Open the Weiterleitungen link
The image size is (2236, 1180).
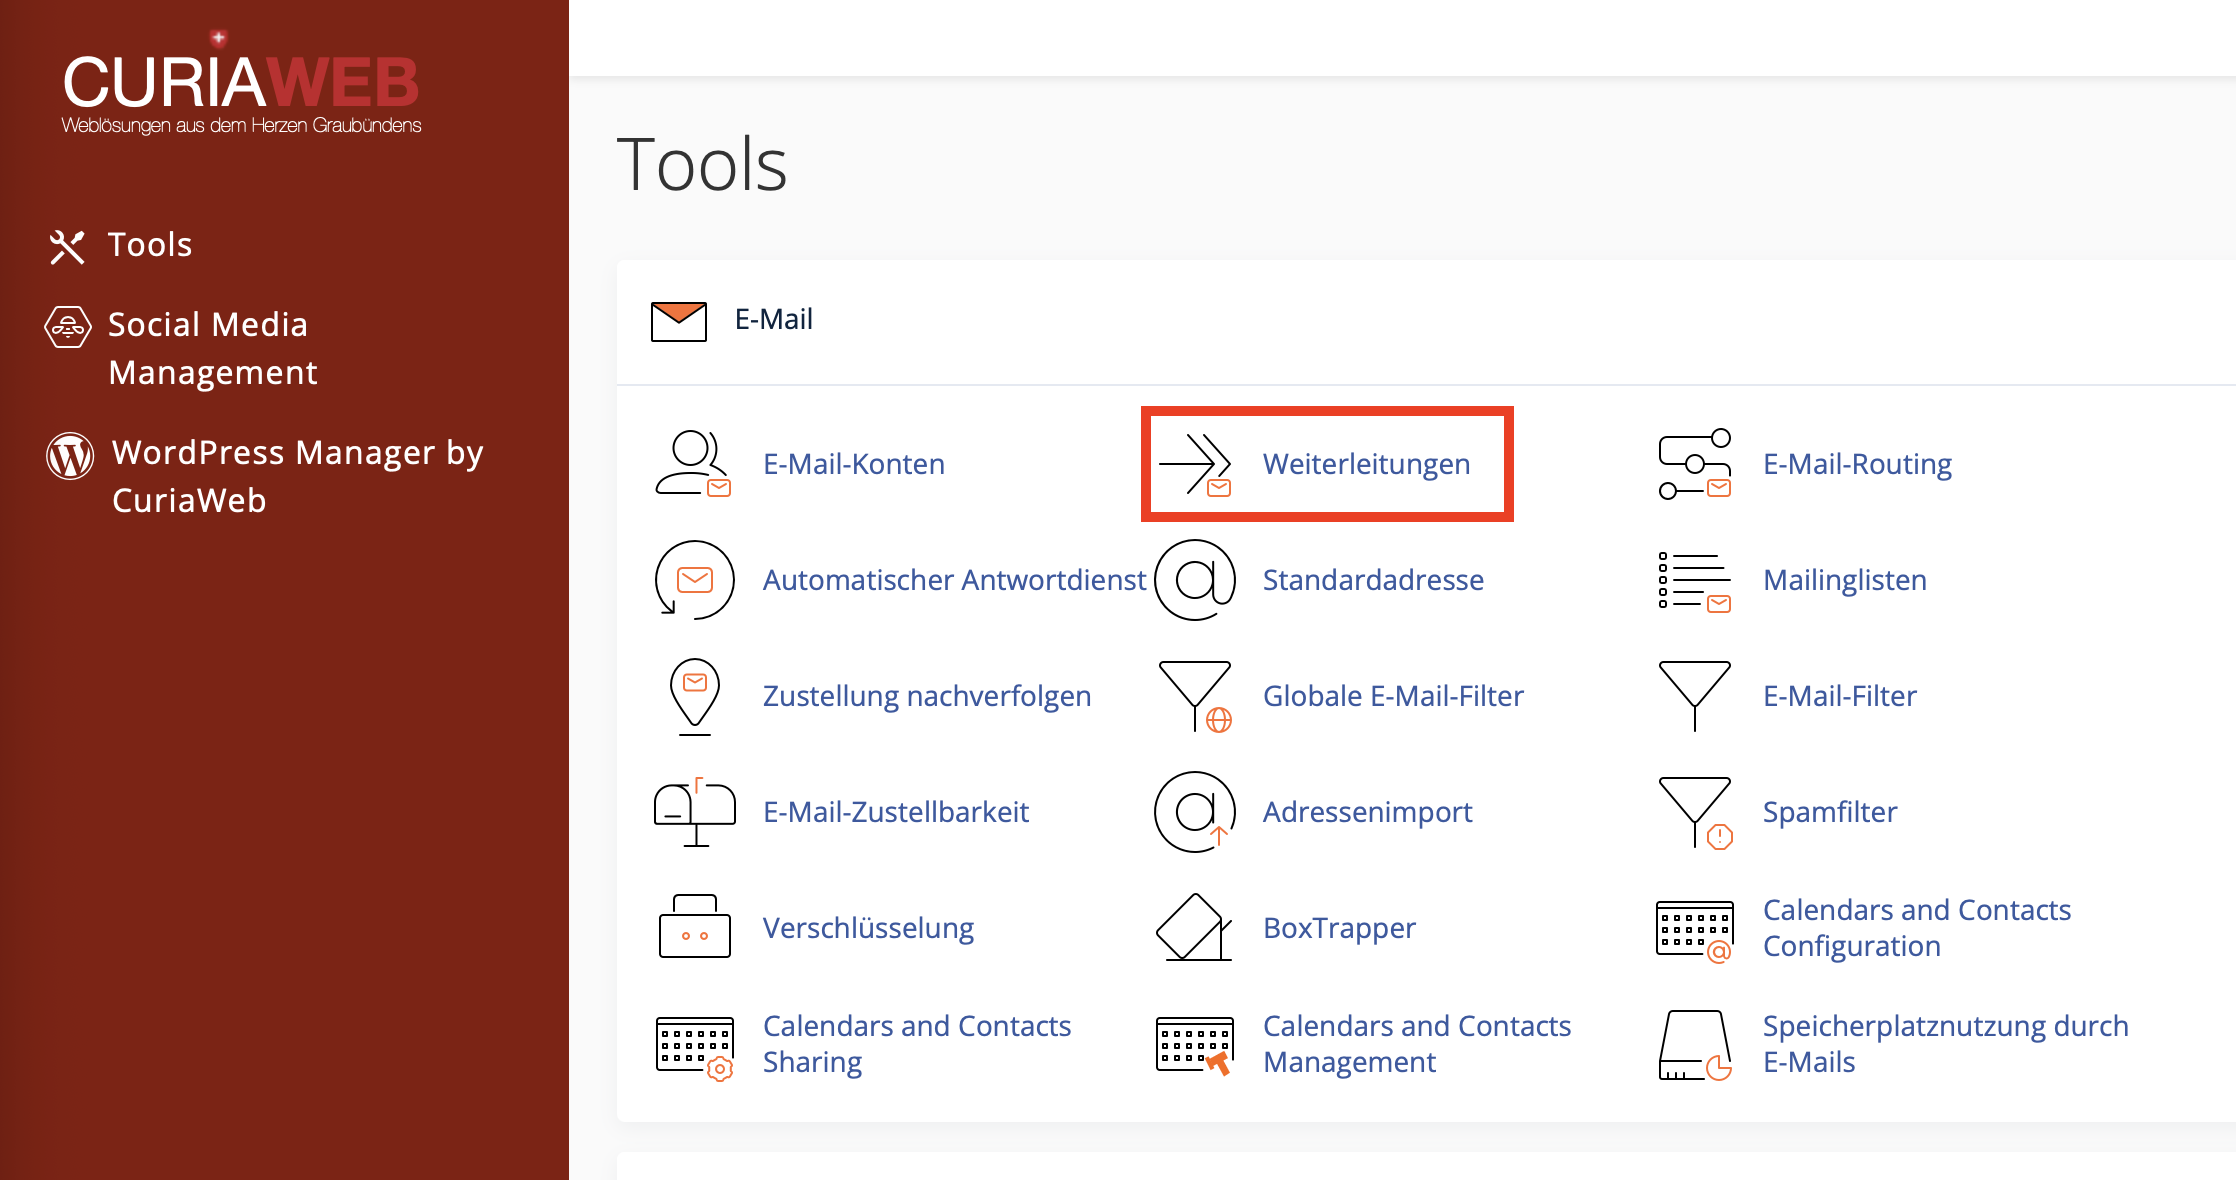point(1367,464)
